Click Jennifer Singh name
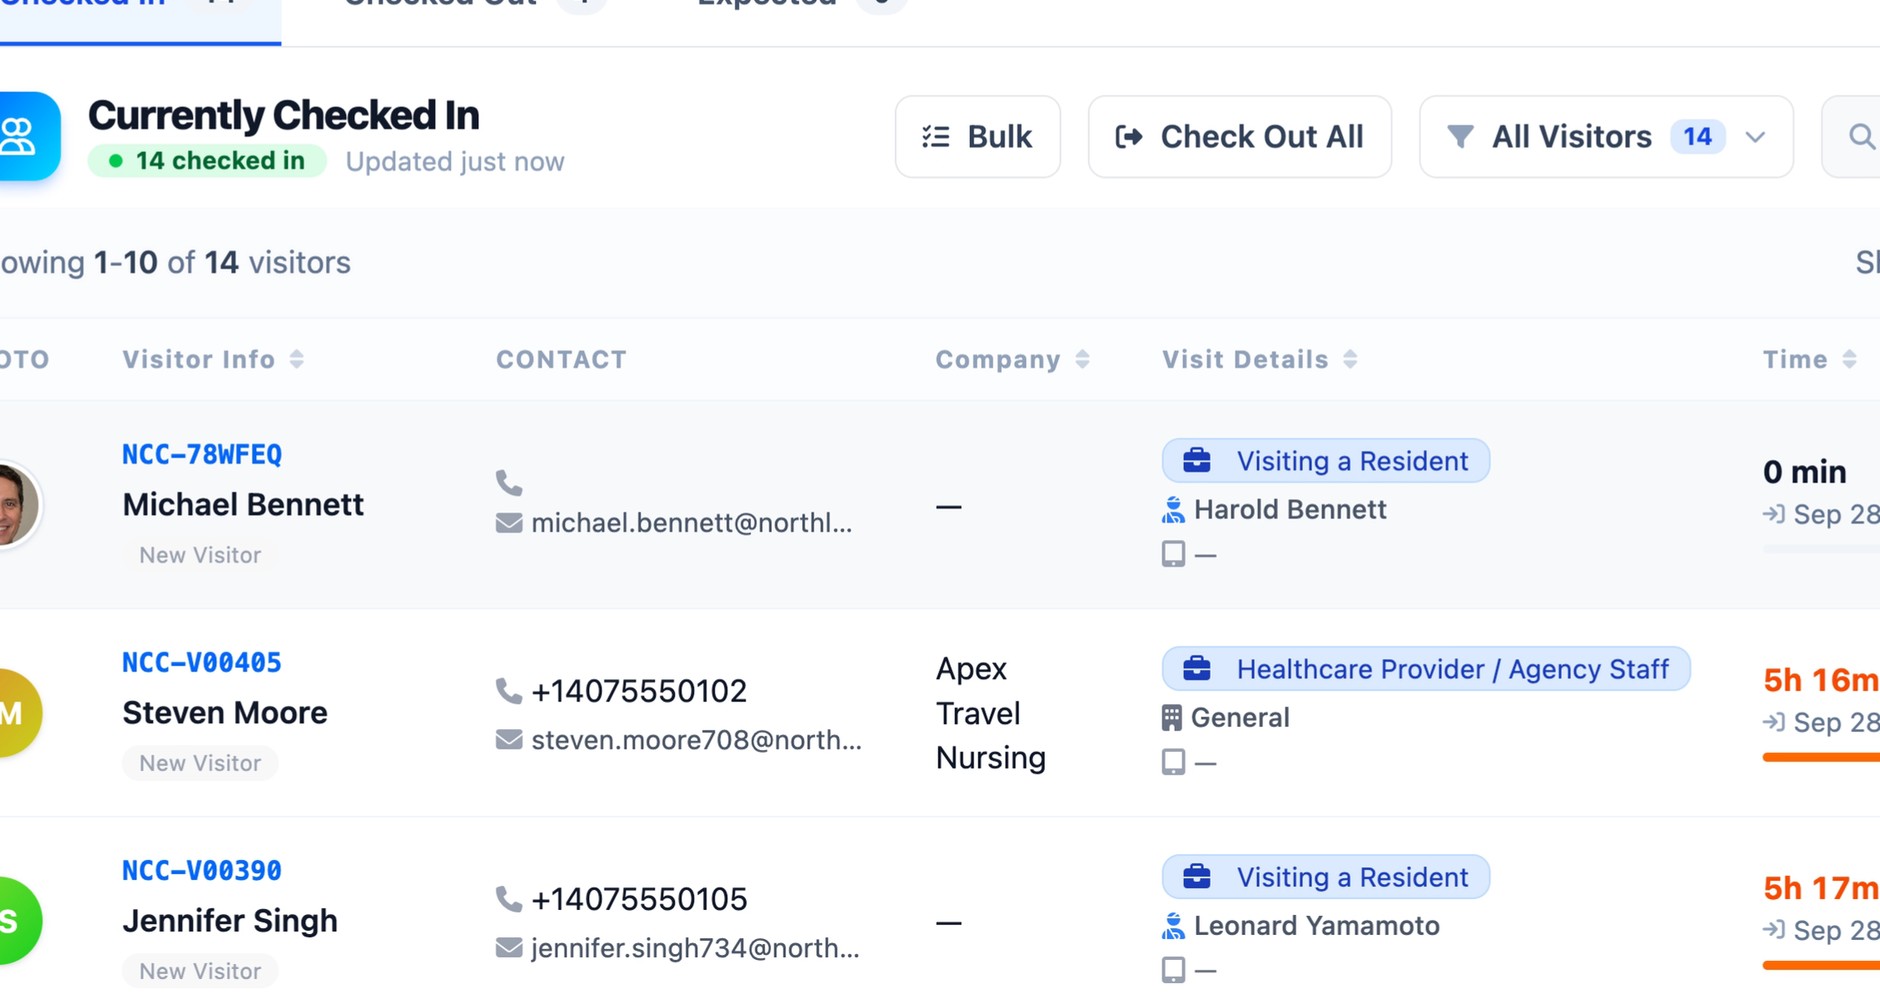 [230, 921]
